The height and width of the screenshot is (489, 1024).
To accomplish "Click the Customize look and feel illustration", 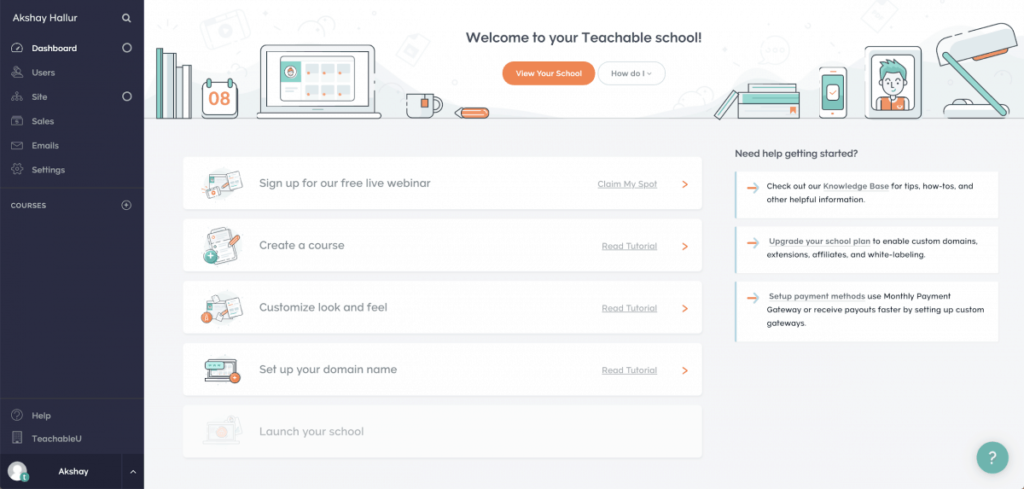I will point(222,308).
